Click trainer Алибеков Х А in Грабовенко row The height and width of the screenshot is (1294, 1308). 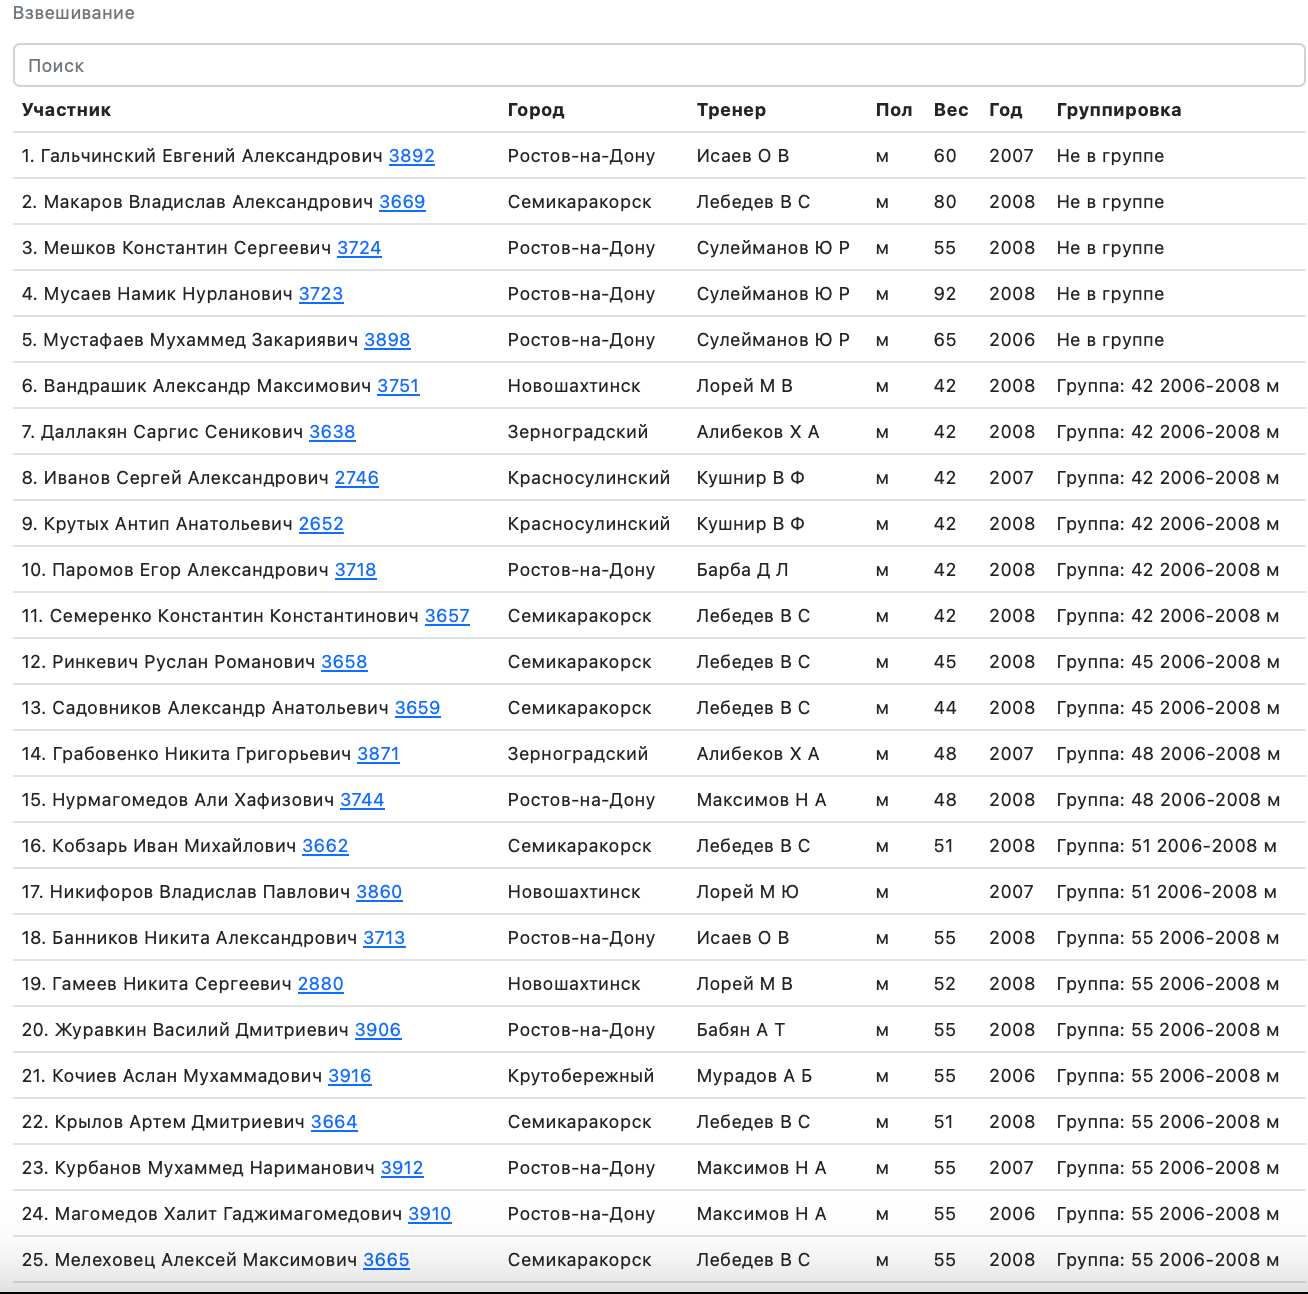758,754
